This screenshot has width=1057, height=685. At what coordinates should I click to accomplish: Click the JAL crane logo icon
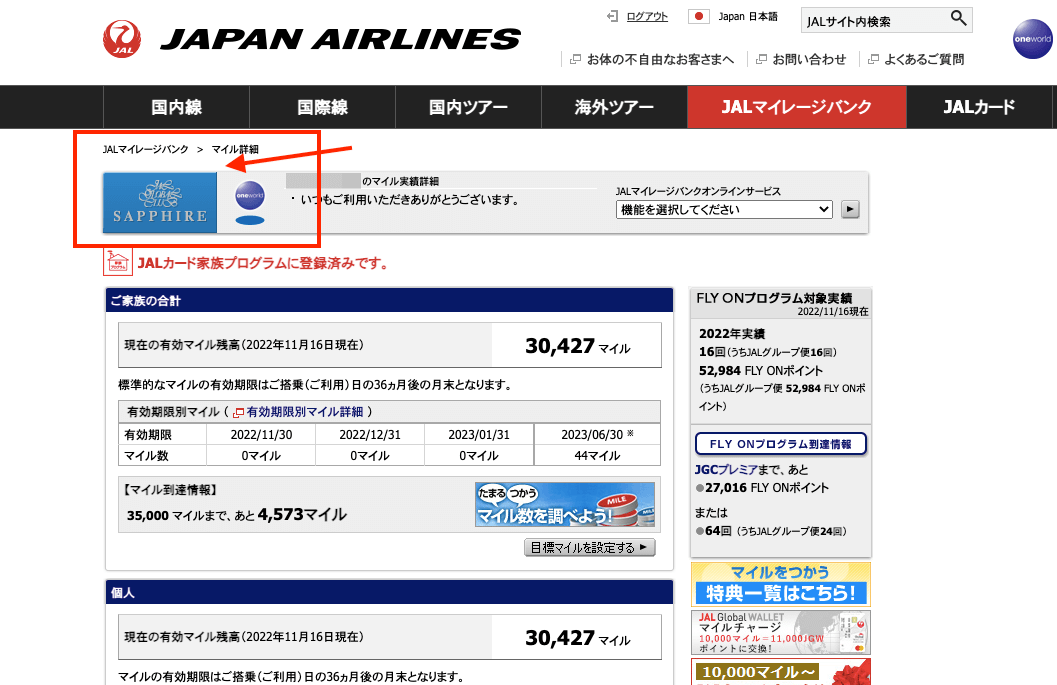coord(122,38)
